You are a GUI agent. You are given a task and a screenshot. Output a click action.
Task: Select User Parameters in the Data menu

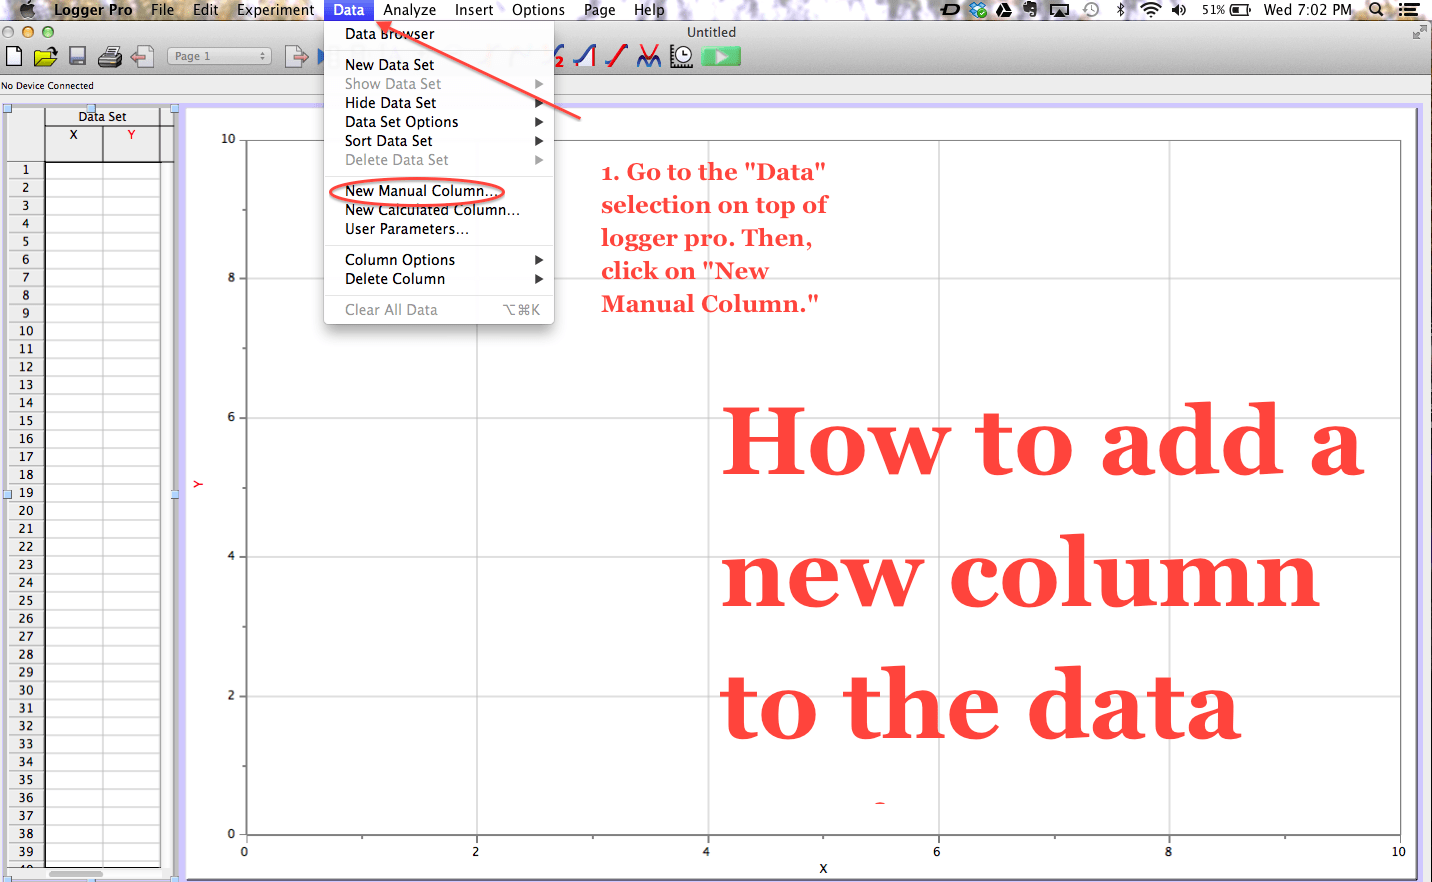point(439,229)
